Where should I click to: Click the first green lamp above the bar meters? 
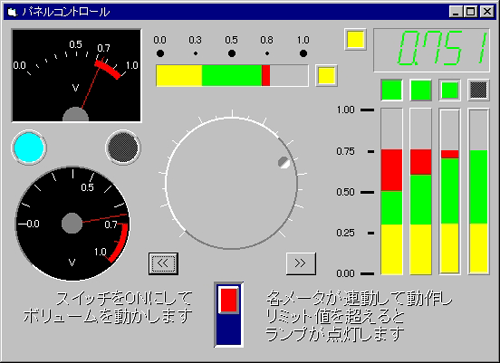click(392, 90)
